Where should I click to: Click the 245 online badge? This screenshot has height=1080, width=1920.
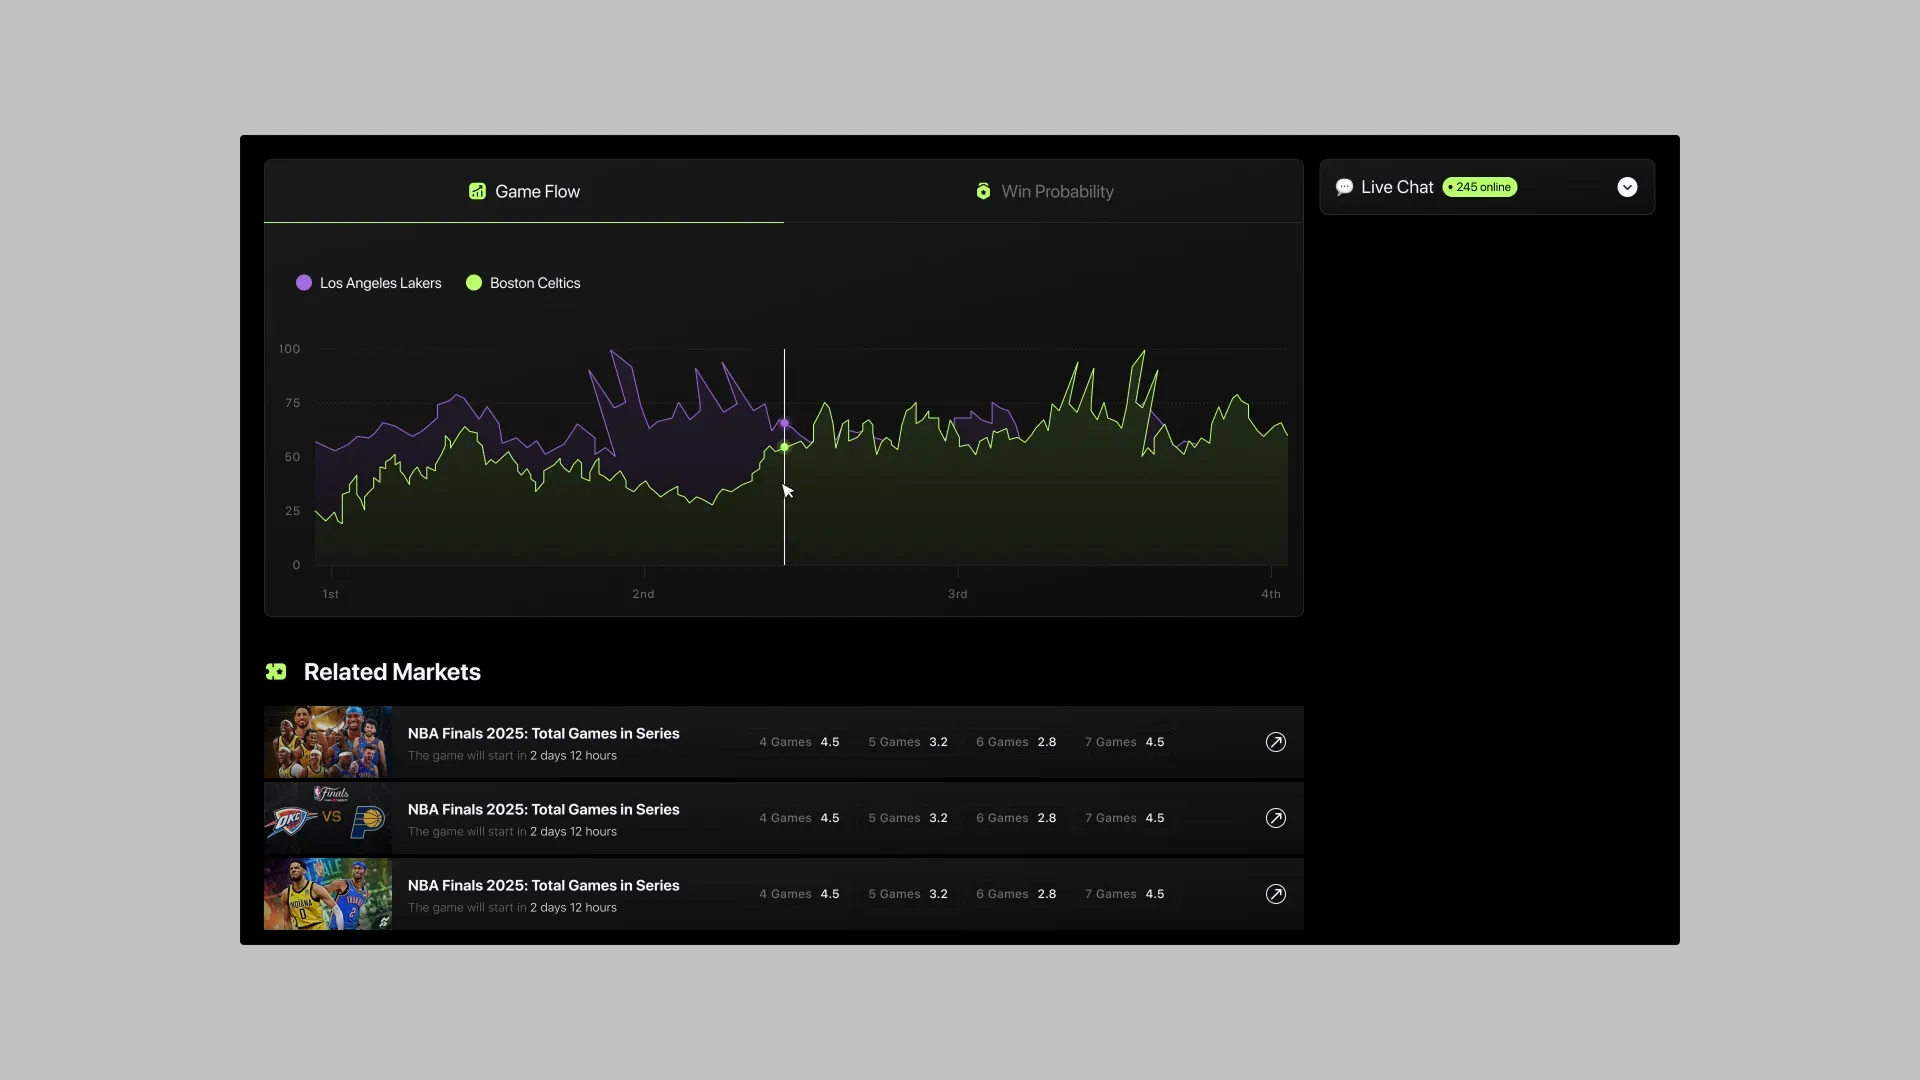(1479, 187)
